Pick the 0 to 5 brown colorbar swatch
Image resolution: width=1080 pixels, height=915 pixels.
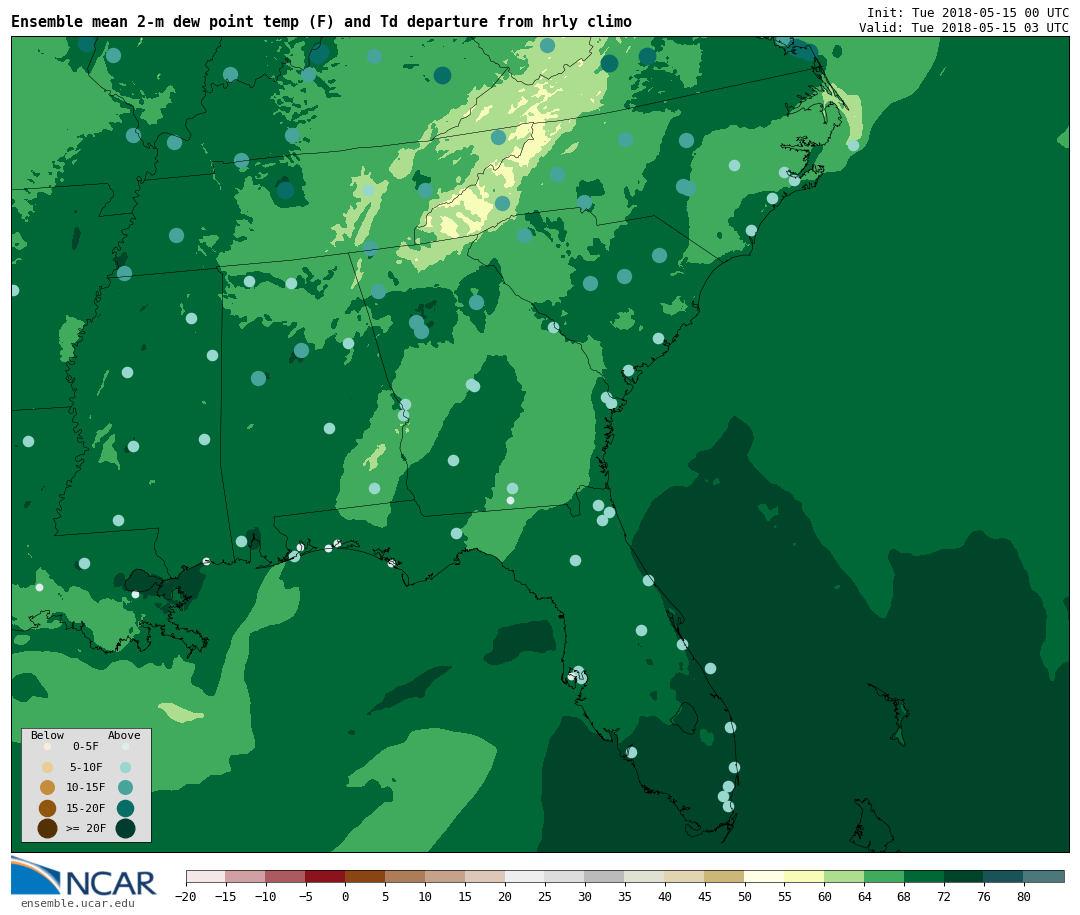pyautogui.click(x=365, y=877)
